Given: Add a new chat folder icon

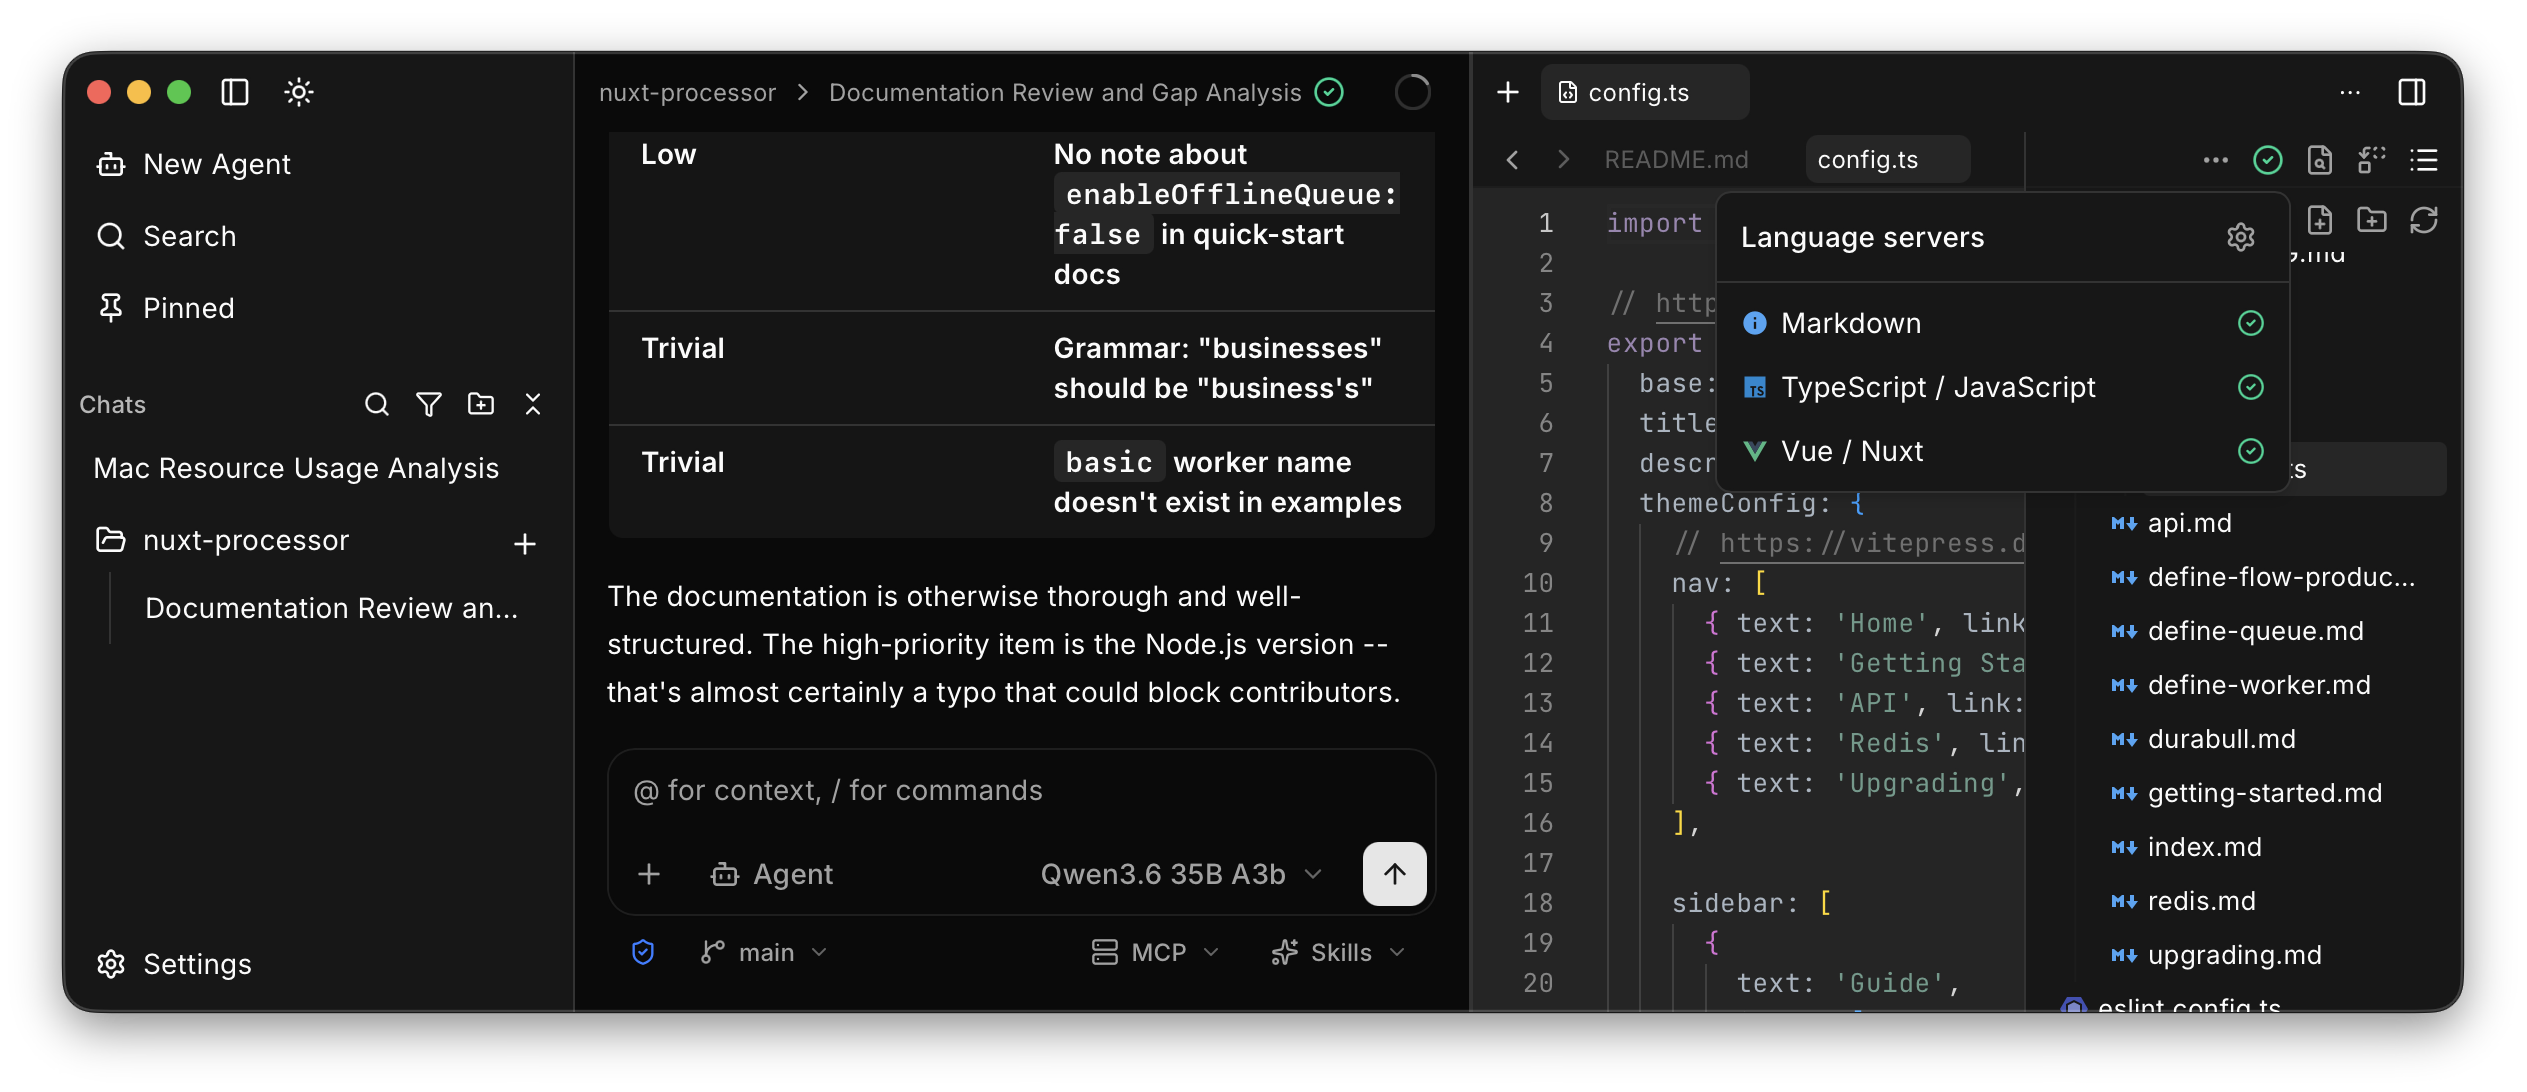Looking at the screenshot, I should click(x=481, y=404).
